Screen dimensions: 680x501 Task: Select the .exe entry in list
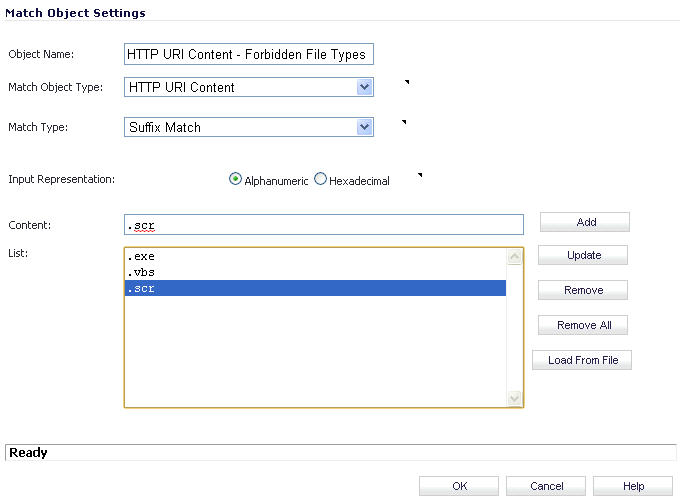click(315, 256)
